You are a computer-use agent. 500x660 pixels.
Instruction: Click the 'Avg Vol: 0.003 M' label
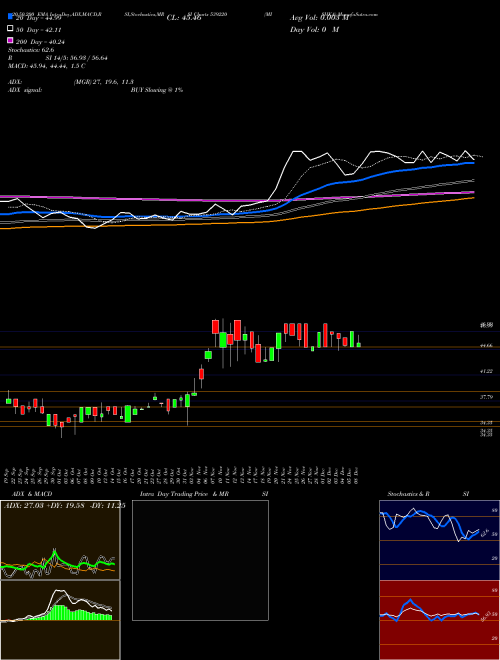(319, 18)
